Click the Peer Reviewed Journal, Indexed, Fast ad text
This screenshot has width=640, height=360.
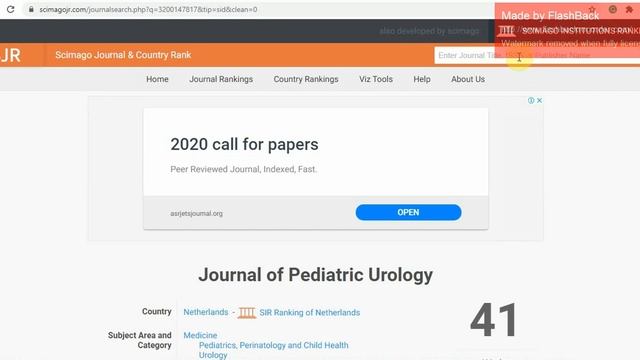pyautogui.click(x=244, y=169)
